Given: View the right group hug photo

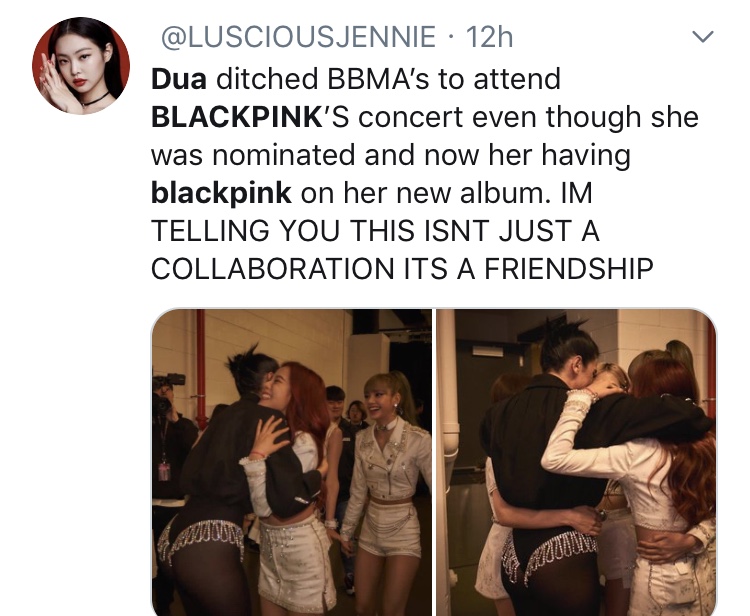Looking at the screenshot, I should (x=576, y=462).
